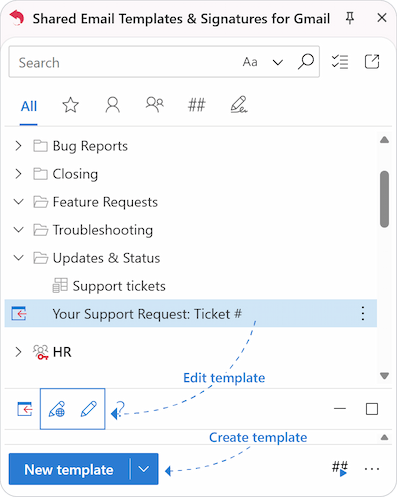Viewport: 397px width, 497px height.
Task: Collapse the Troubleshooting folder
Action: pyautogui.click(x=19, y=230)
